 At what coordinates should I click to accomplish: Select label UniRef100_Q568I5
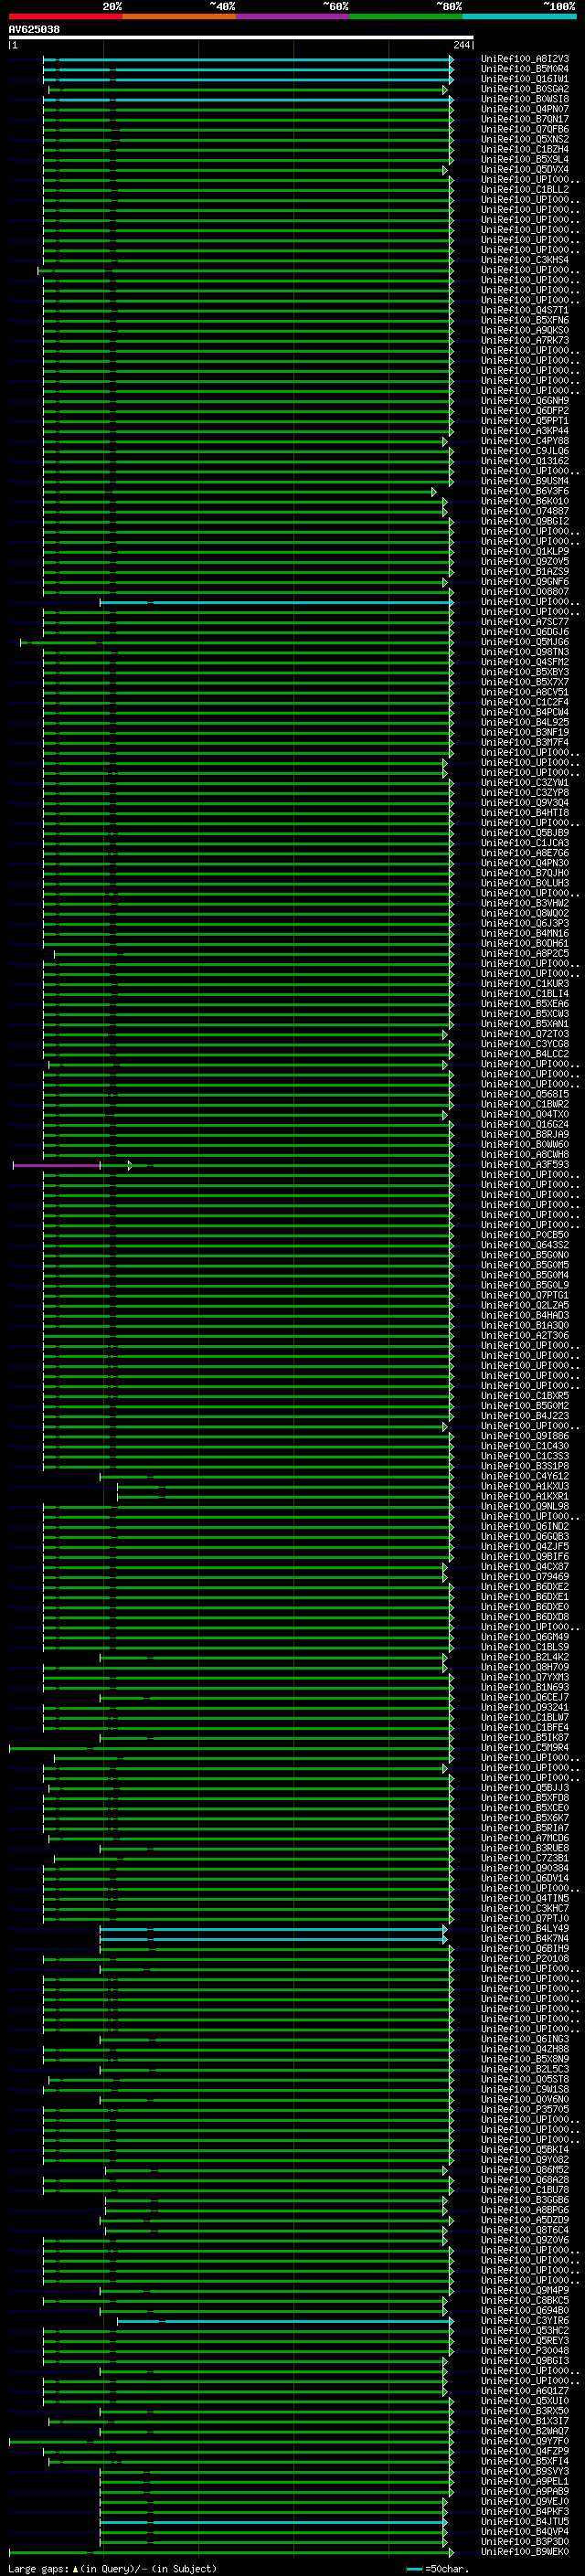[x=525, y=1094]
